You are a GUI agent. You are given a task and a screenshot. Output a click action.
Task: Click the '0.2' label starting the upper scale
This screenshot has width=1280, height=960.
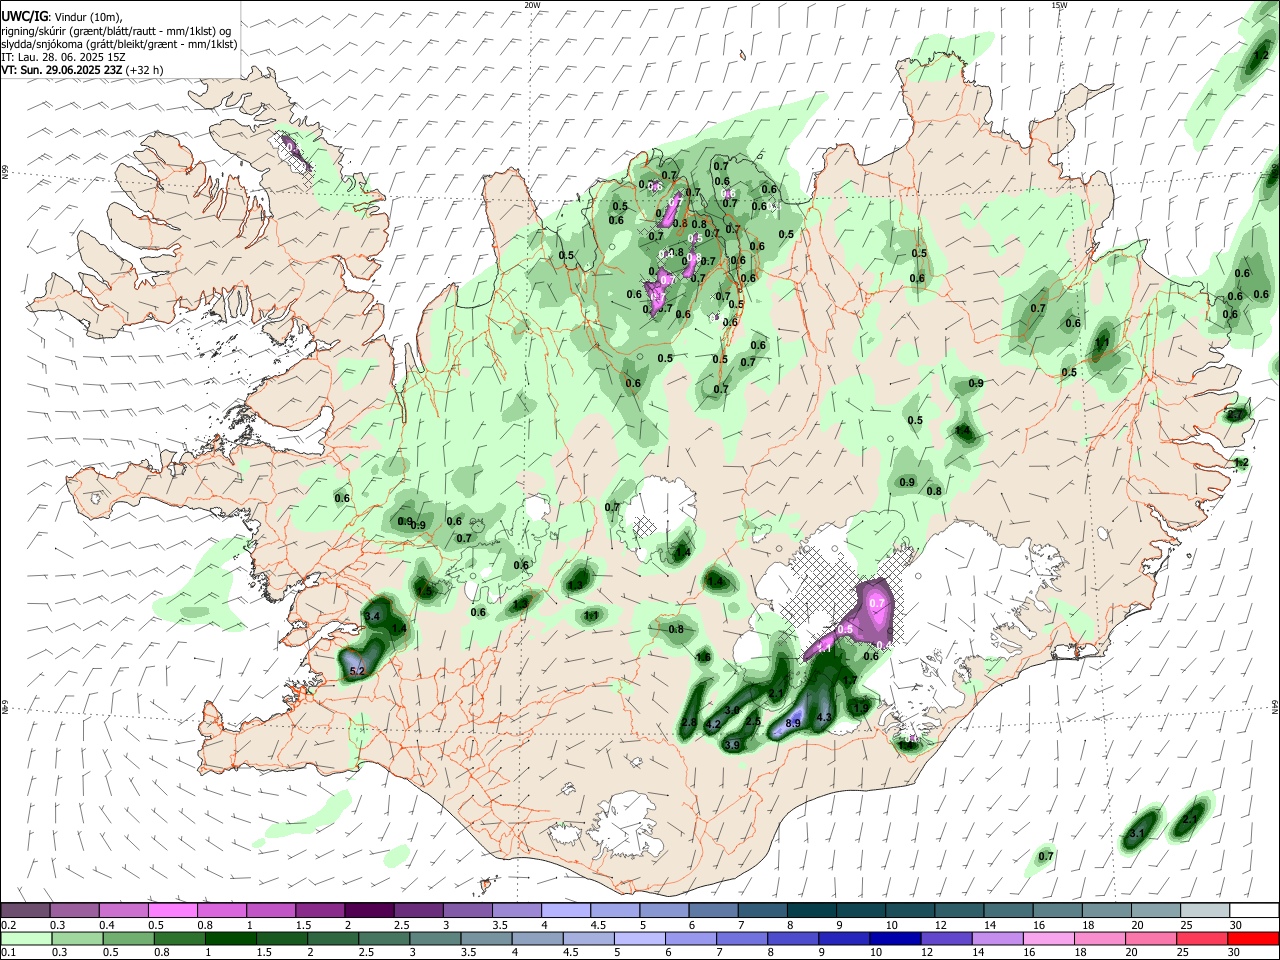point(9,925)
